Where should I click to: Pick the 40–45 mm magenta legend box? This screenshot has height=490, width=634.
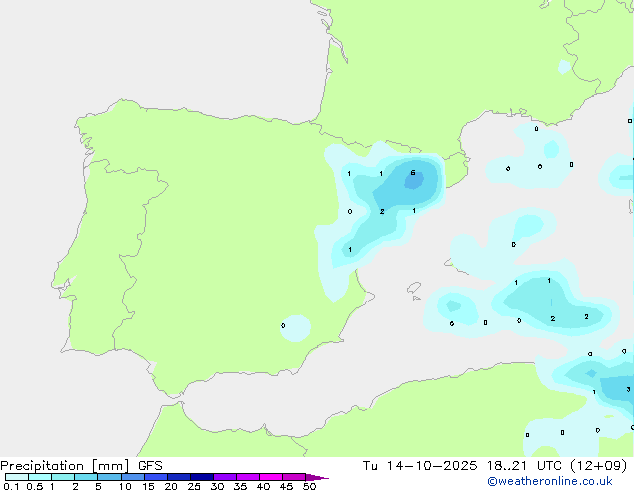(x=271, y=477)
